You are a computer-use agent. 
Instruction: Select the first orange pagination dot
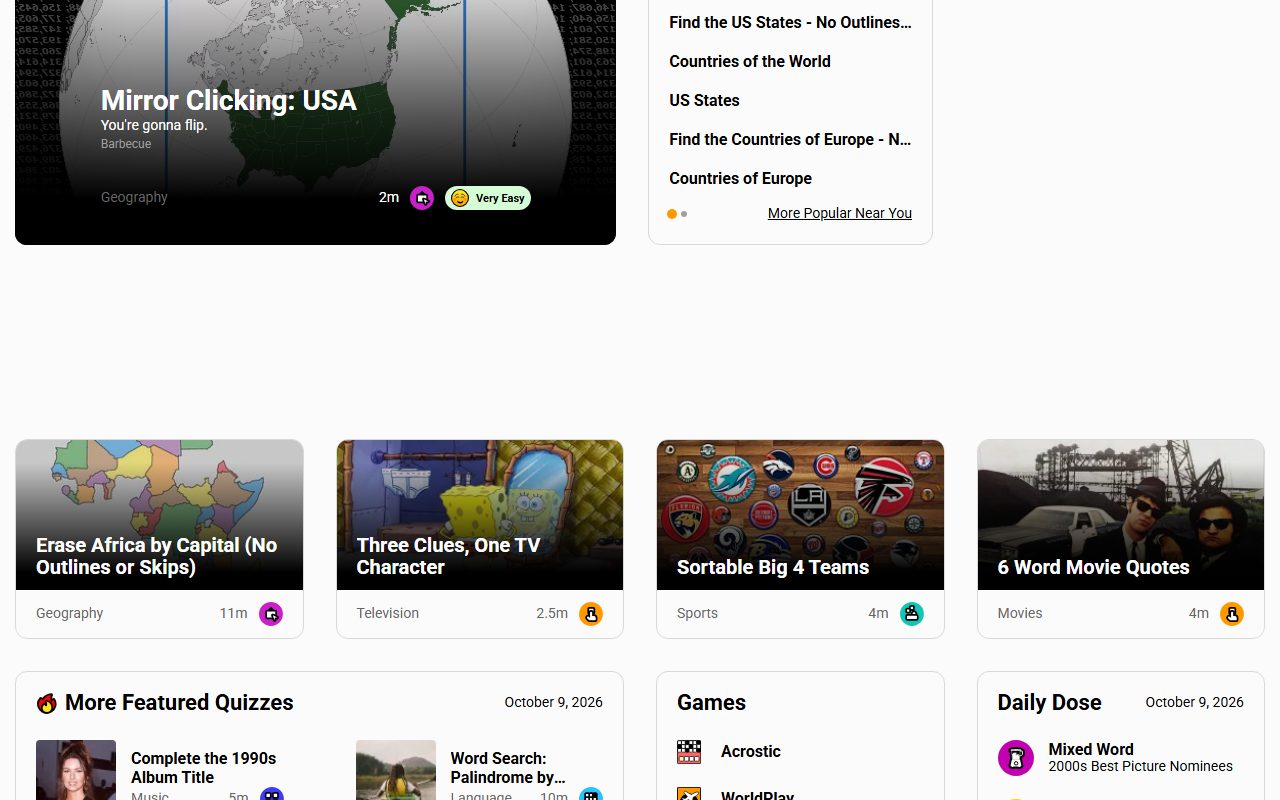(672, 214)
